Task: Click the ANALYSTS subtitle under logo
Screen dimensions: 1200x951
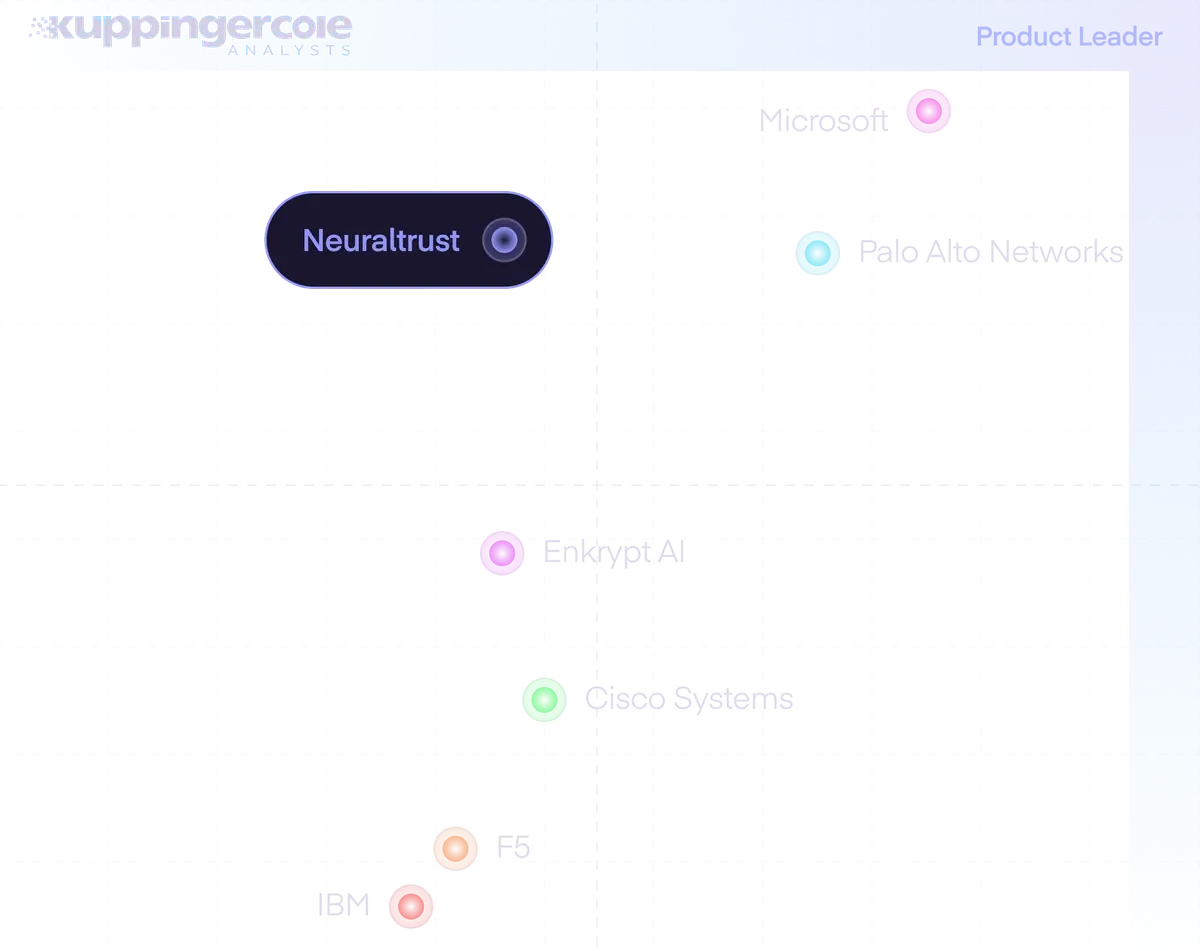Action: click(x=290, y=50)
